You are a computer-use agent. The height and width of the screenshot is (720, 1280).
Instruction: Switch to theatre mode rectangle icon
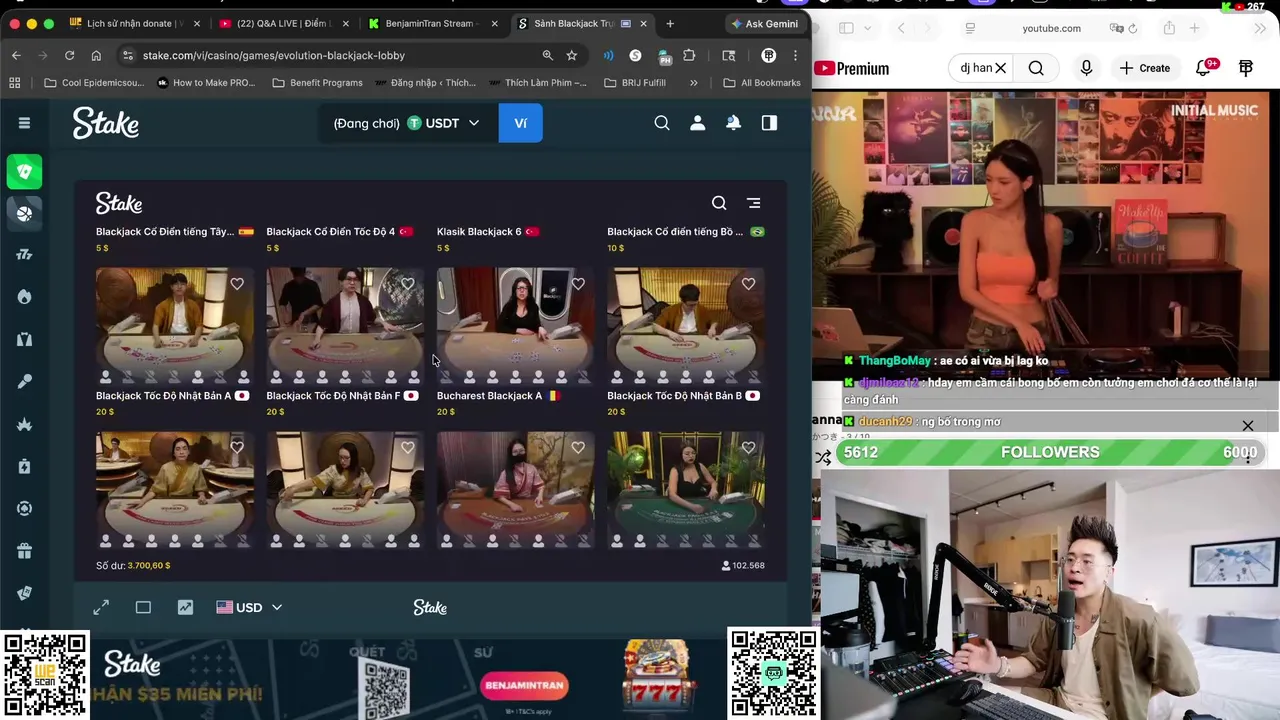click(x=143, y=607)
